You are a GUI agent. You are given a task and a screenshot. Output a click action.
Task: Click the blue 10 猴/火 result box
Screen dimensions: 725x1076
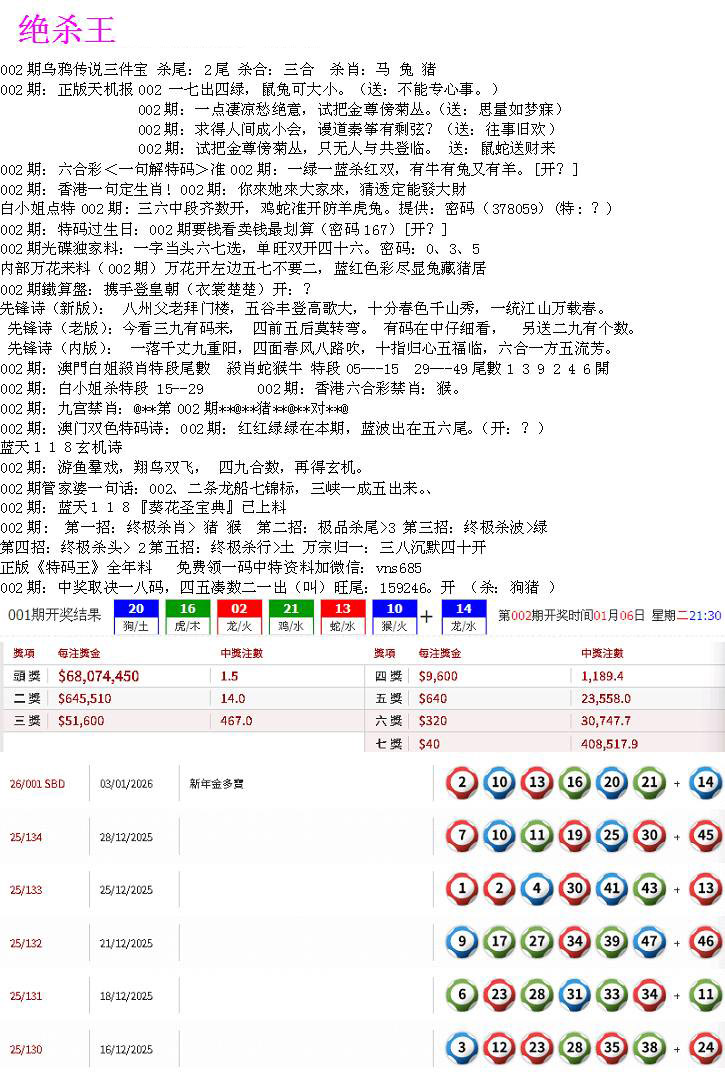click(x=394, y=617)
